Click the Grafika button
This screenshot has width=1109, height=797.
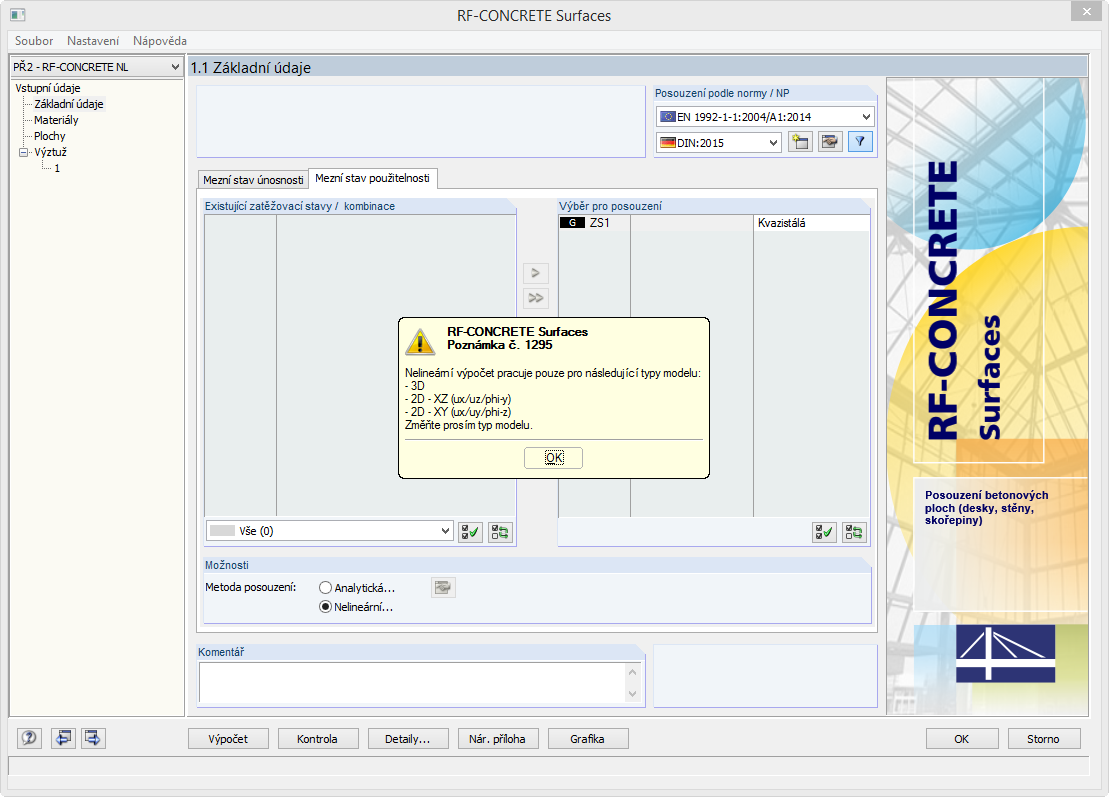coord(588,739)
